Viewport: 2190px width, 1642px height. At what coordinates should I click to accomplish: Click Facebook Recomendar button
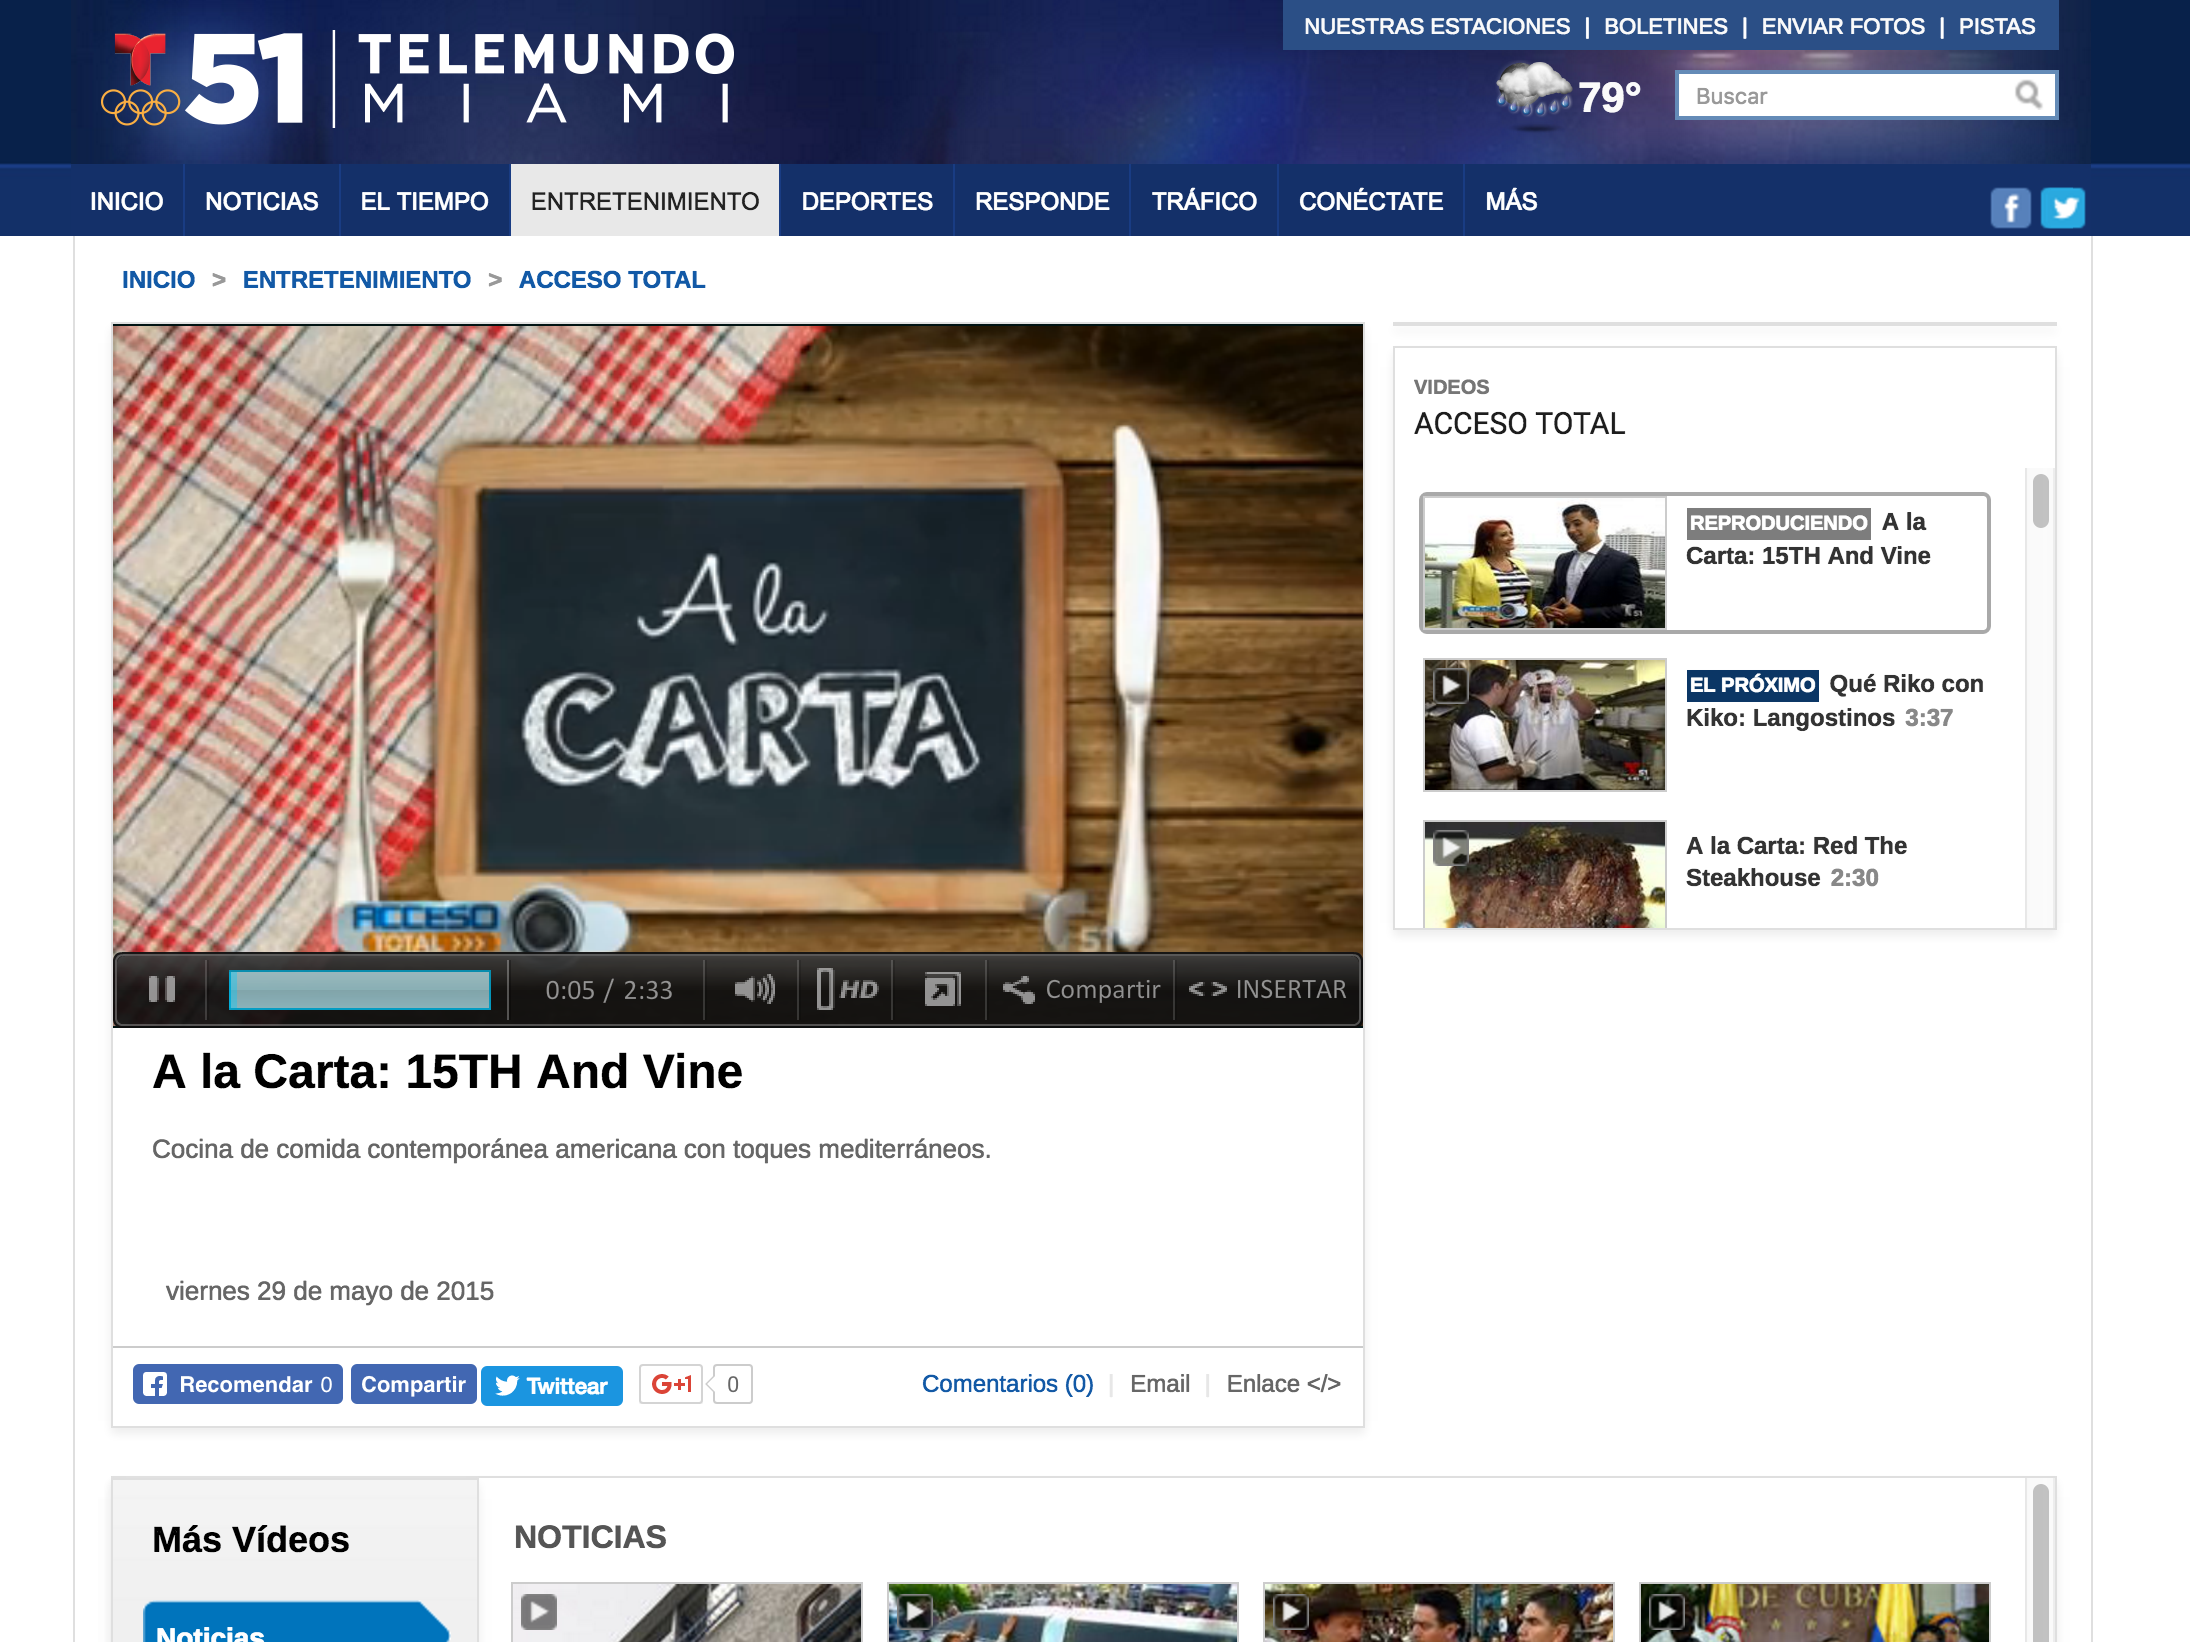coord(238,1384)
